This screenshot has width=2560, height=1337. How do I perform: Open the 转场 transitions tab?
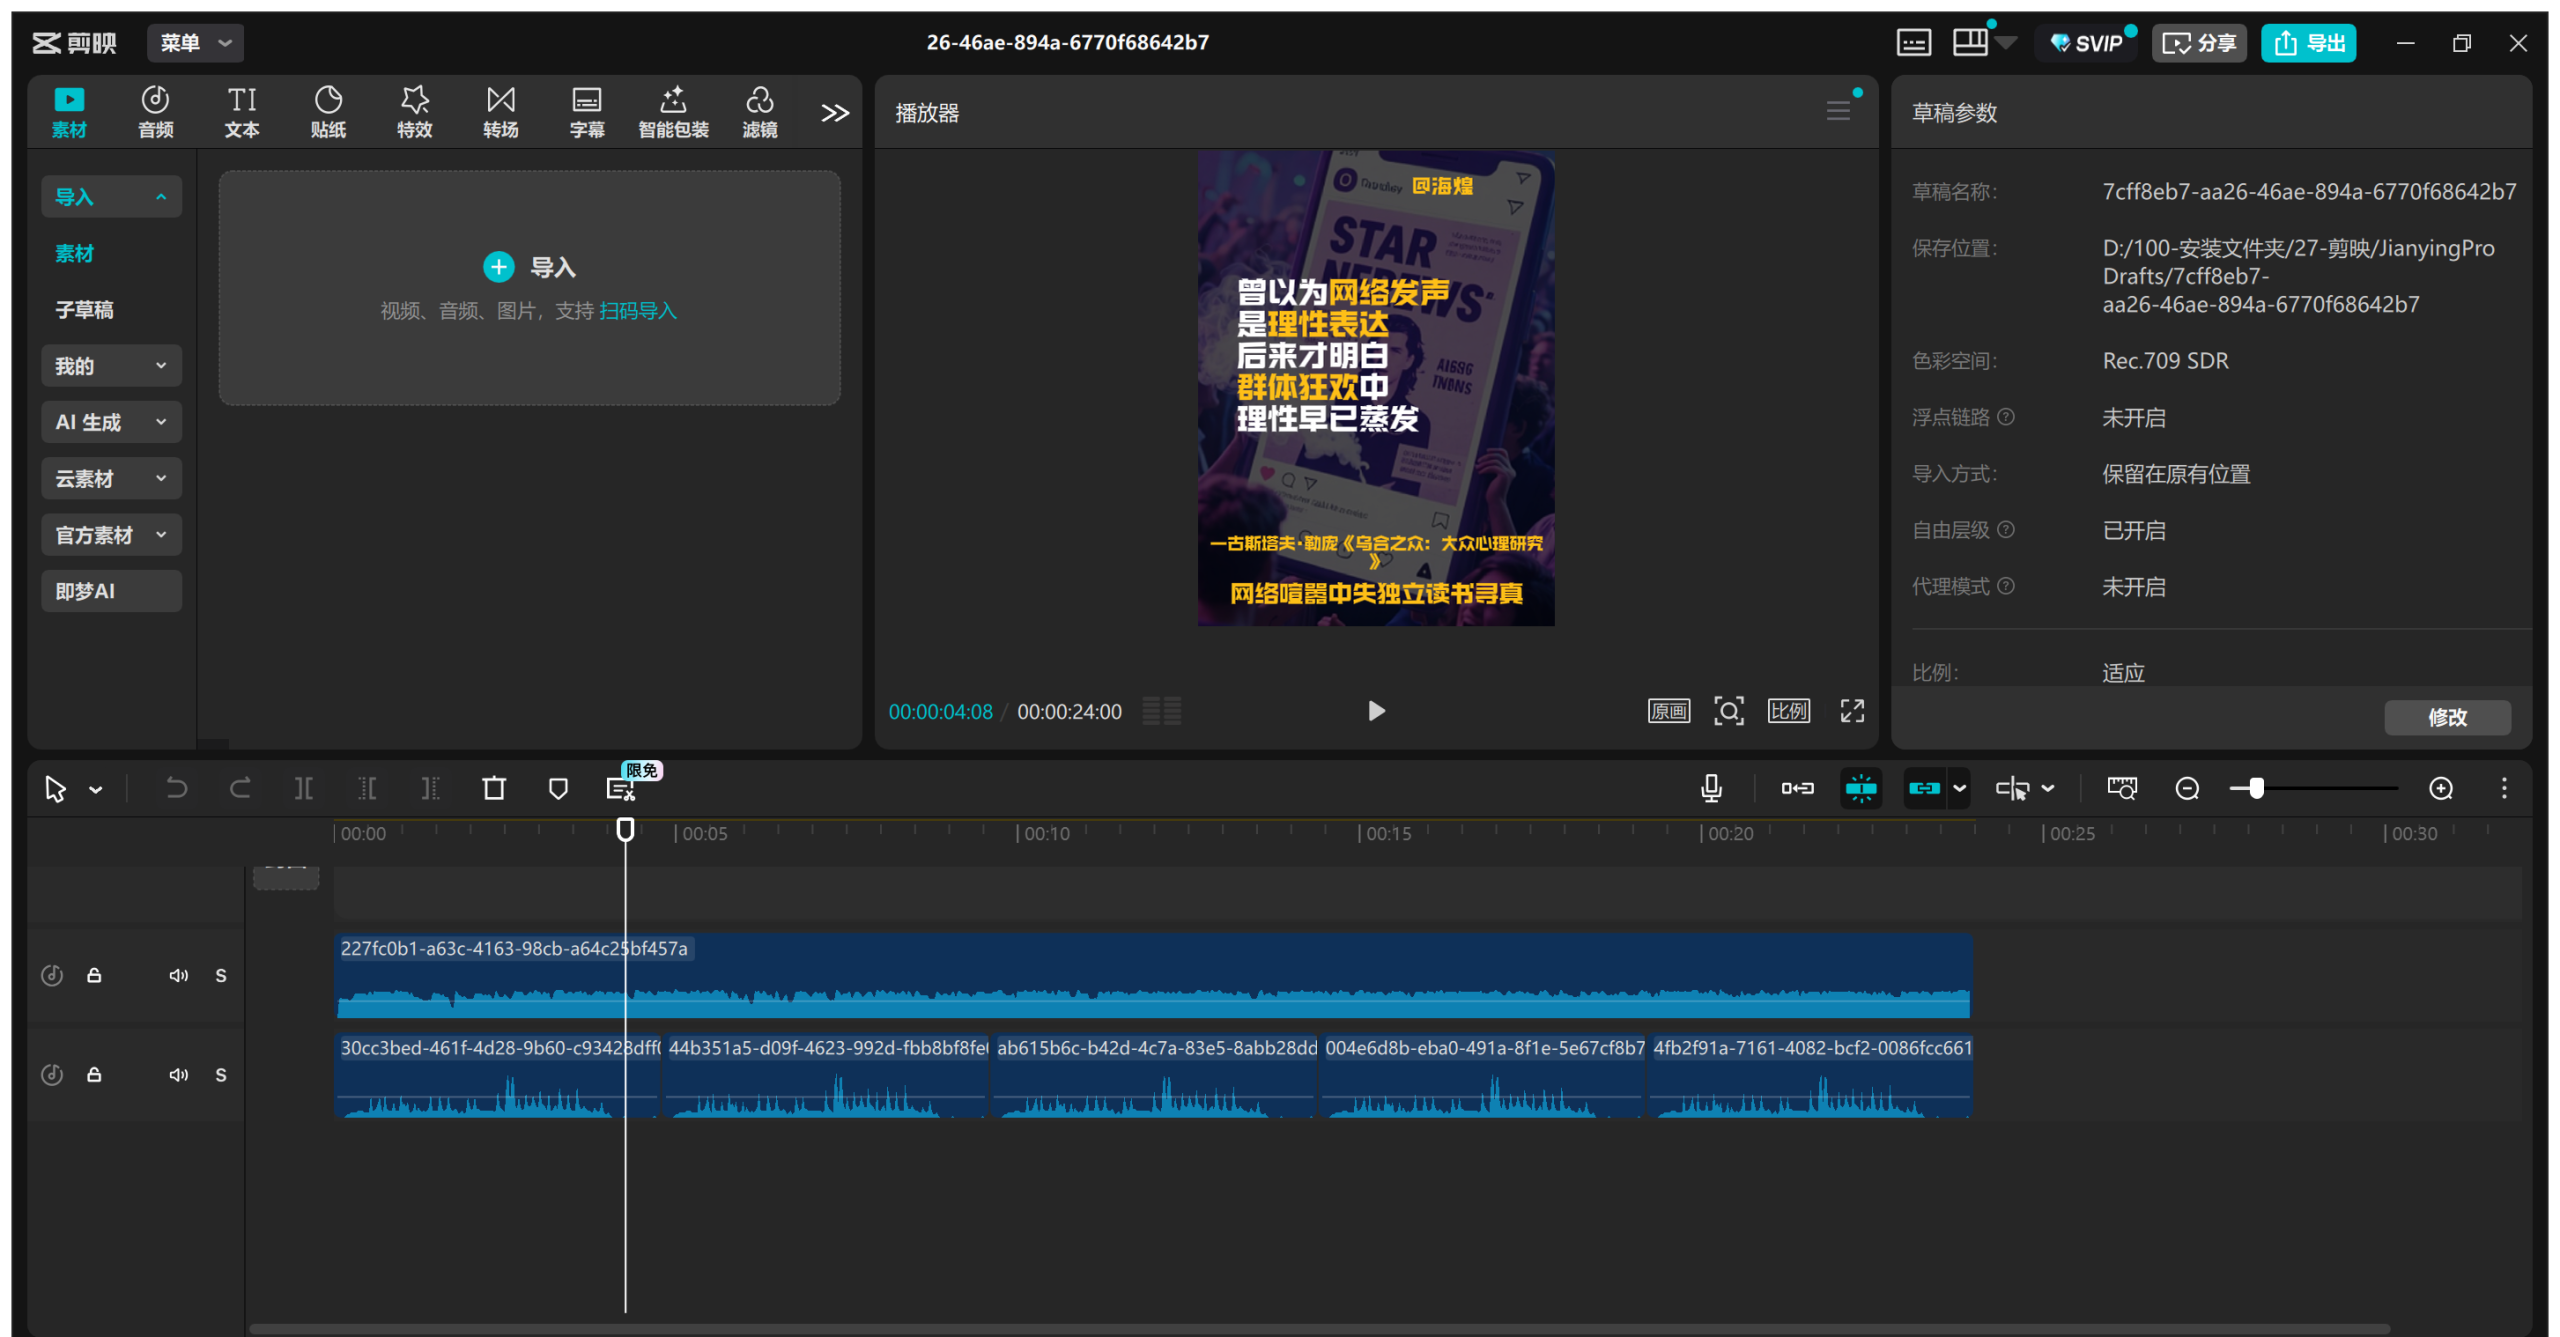click(500, 111)
